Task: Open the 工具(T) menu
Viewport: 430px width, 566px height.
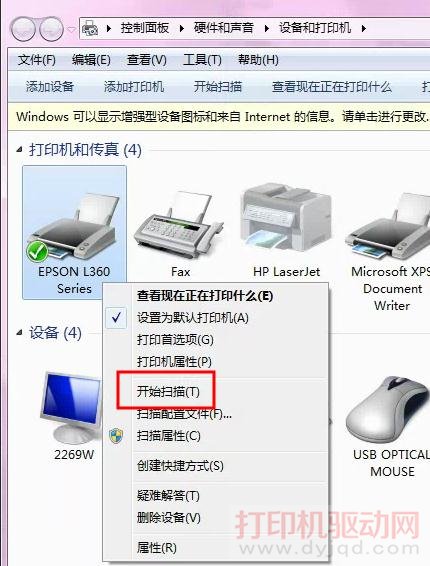Action: pyautogui.click(x=202, y=60)
